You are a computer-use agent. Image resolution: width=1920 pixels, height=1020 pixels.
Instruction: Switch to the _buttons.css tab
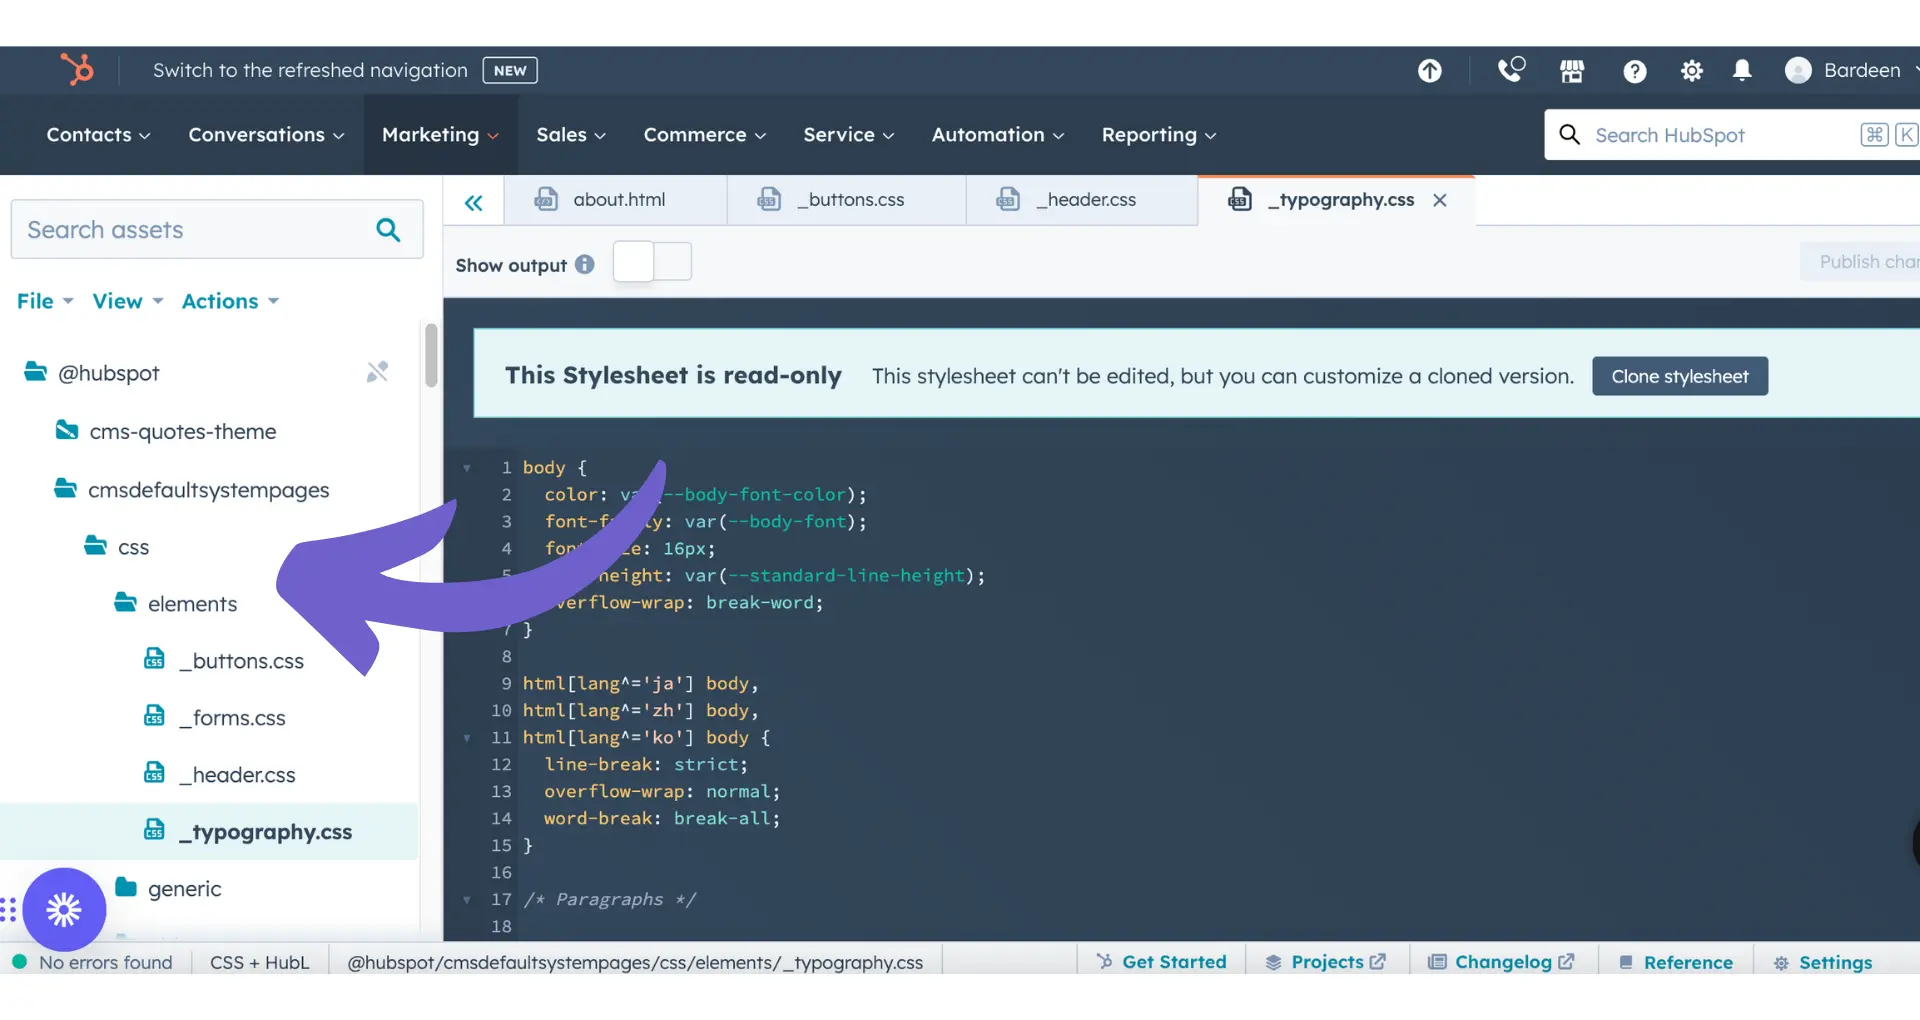point(847,200)
